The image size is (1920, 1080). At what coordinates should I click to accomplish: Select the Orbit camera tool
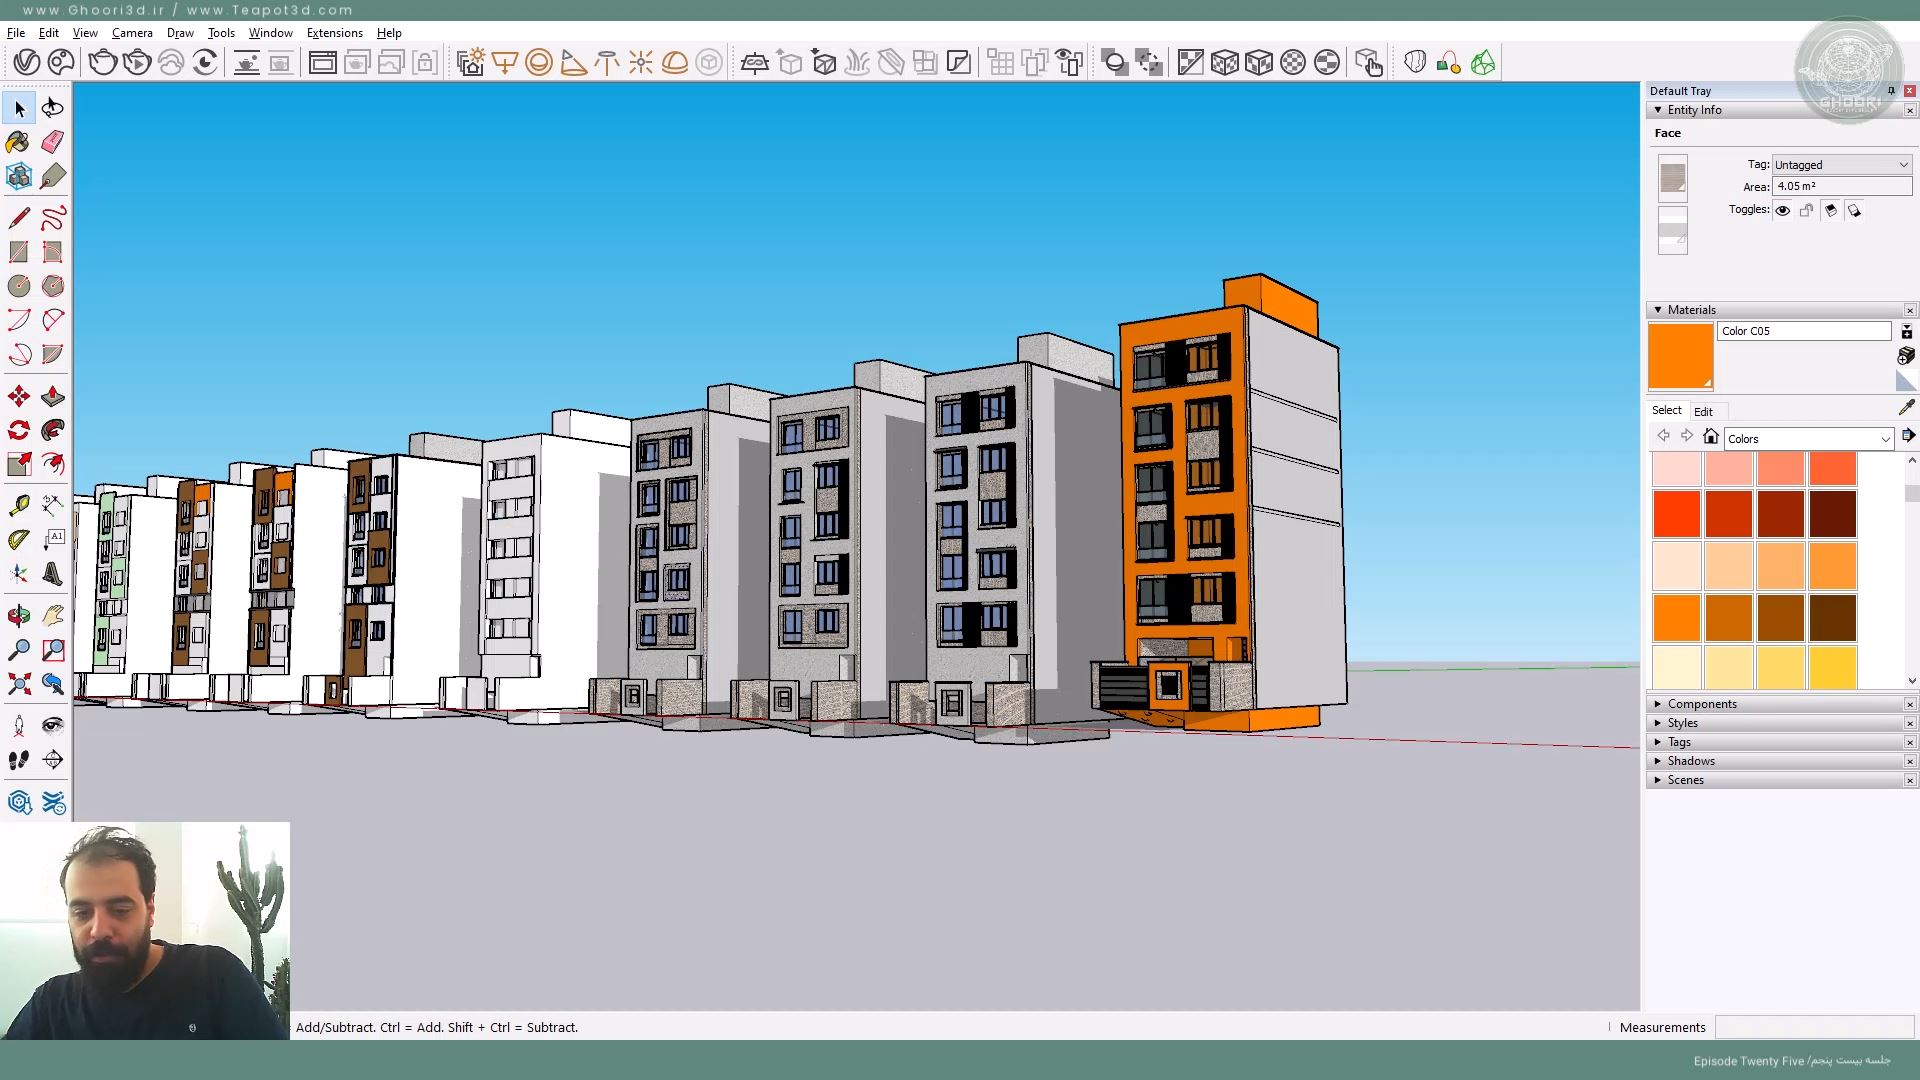tap(18, 616)
